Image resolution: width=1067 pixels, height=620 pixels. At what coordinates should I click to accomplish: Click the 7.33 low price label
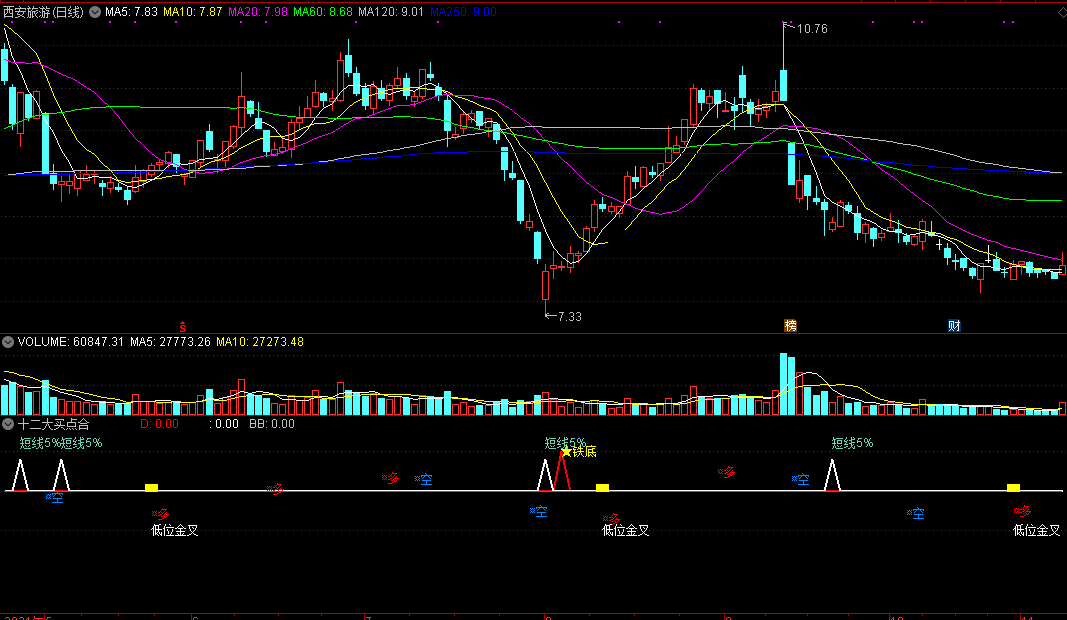(x=570, y=316)
